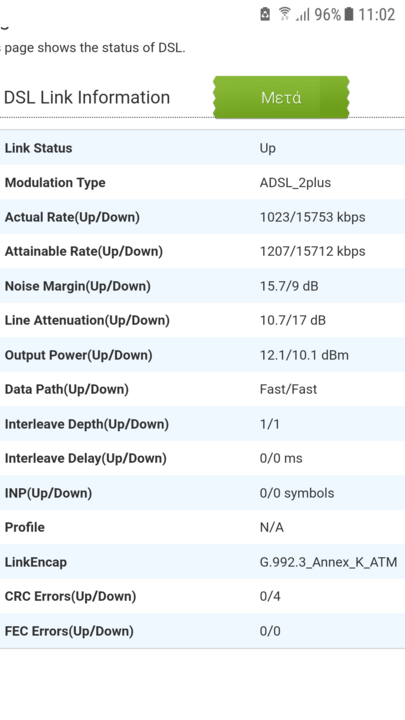Tap the Output Power 12.1/10.1 dBm value

[x=304, y=355]
